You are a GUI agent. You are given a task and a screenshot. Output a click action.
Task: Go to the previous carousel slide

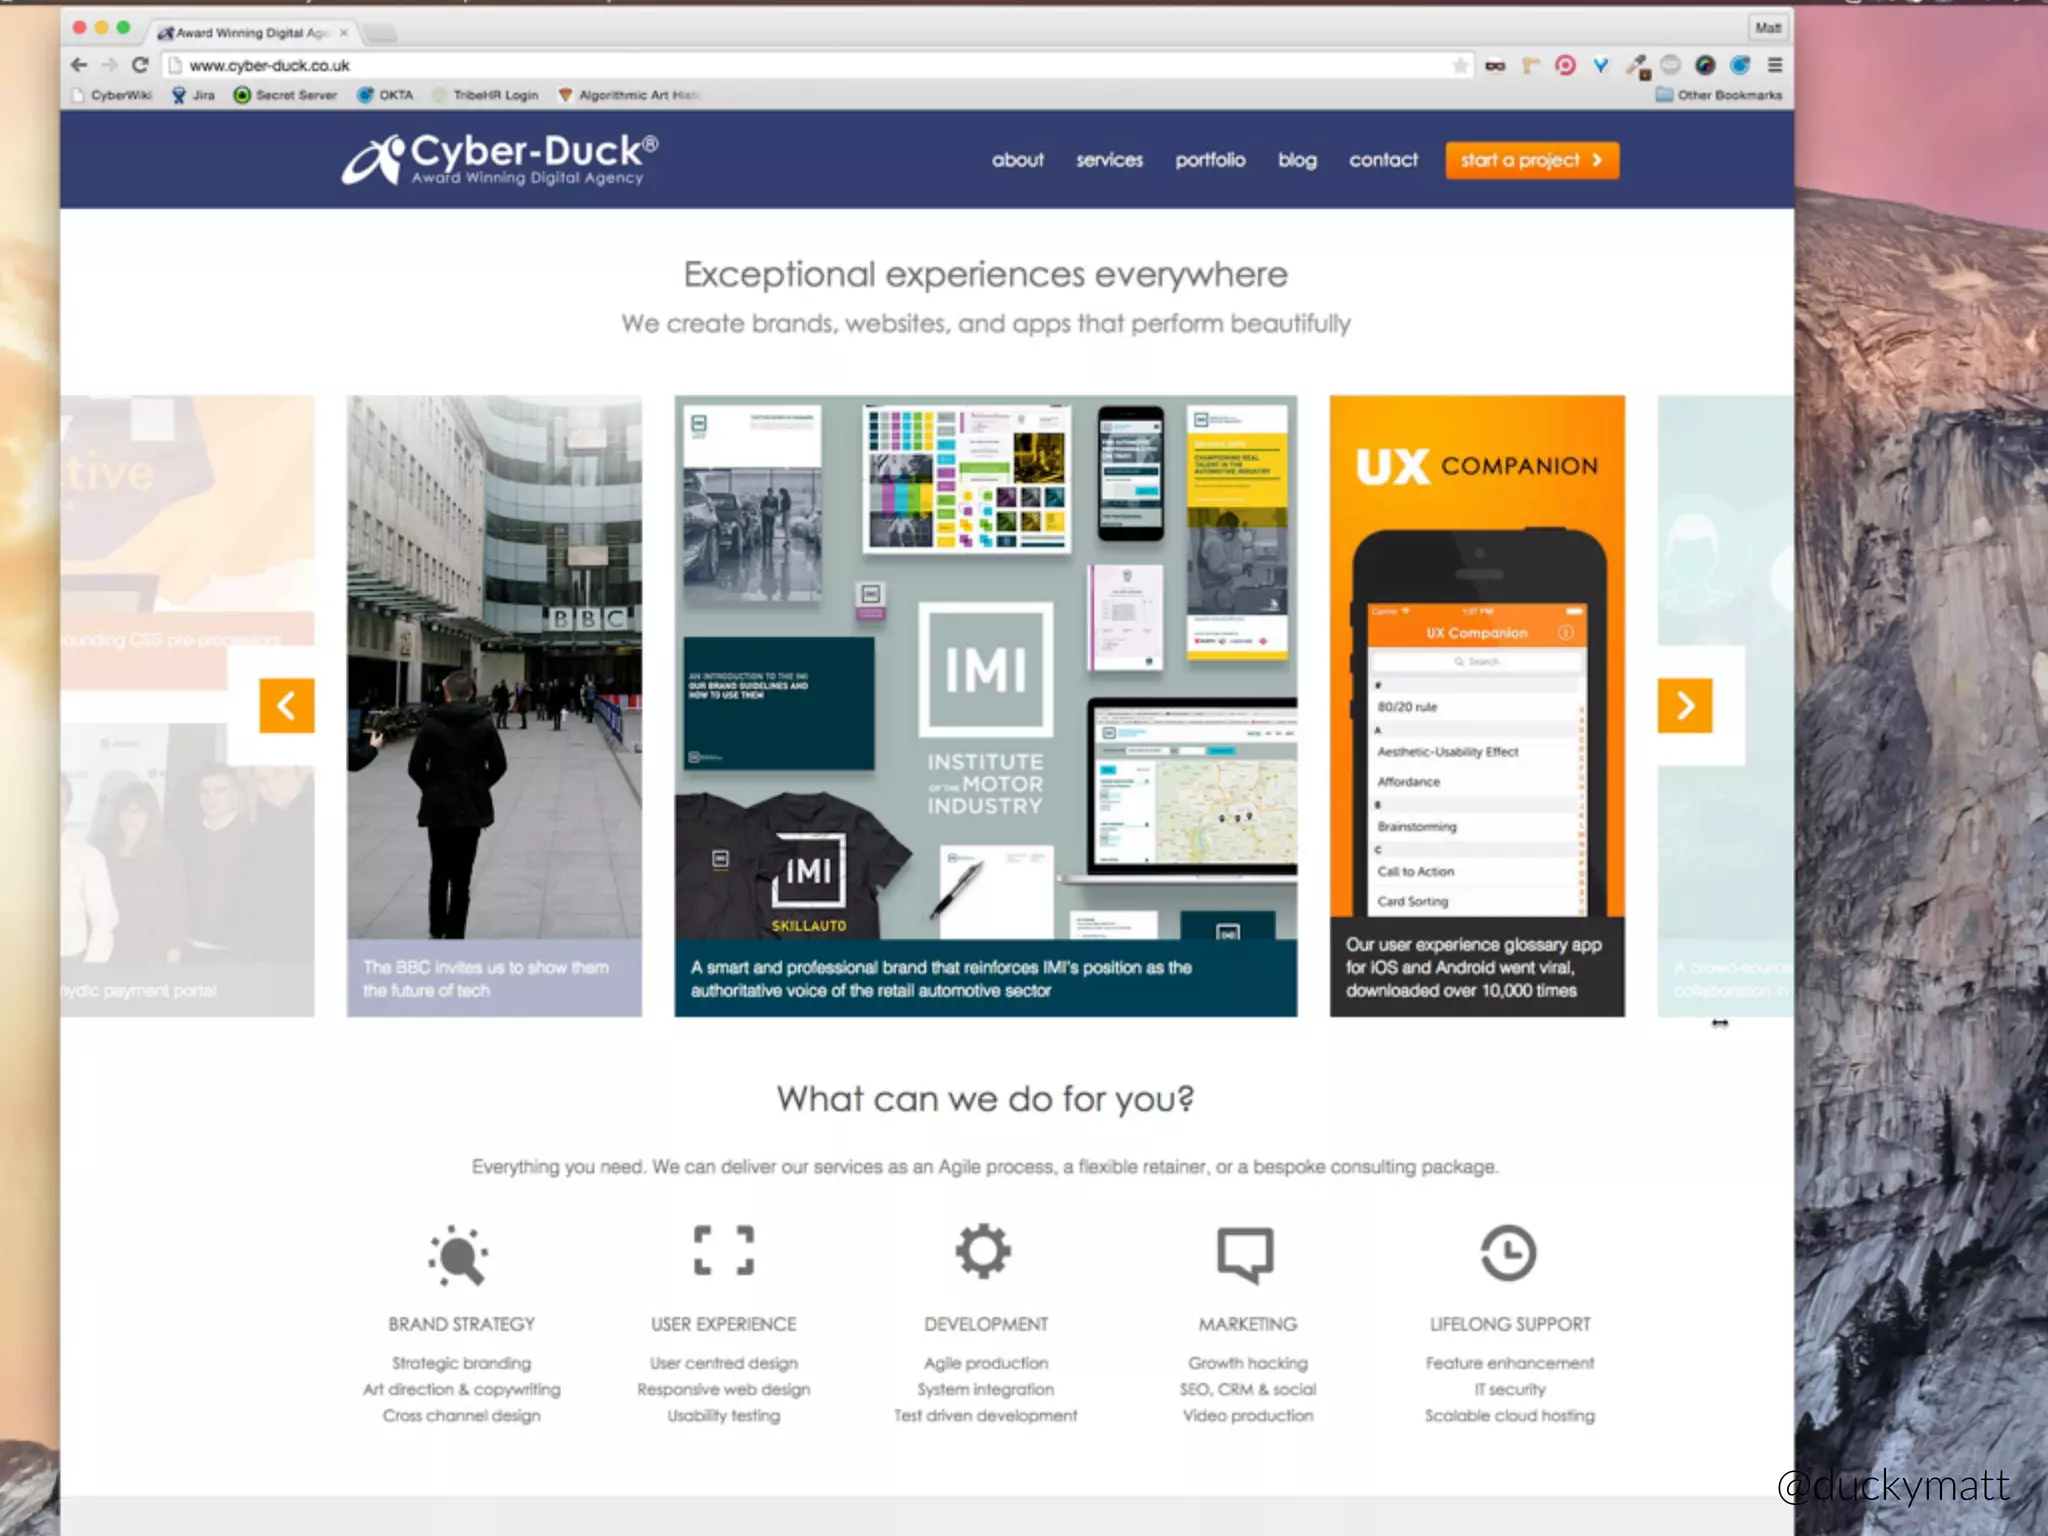[287, 706]
